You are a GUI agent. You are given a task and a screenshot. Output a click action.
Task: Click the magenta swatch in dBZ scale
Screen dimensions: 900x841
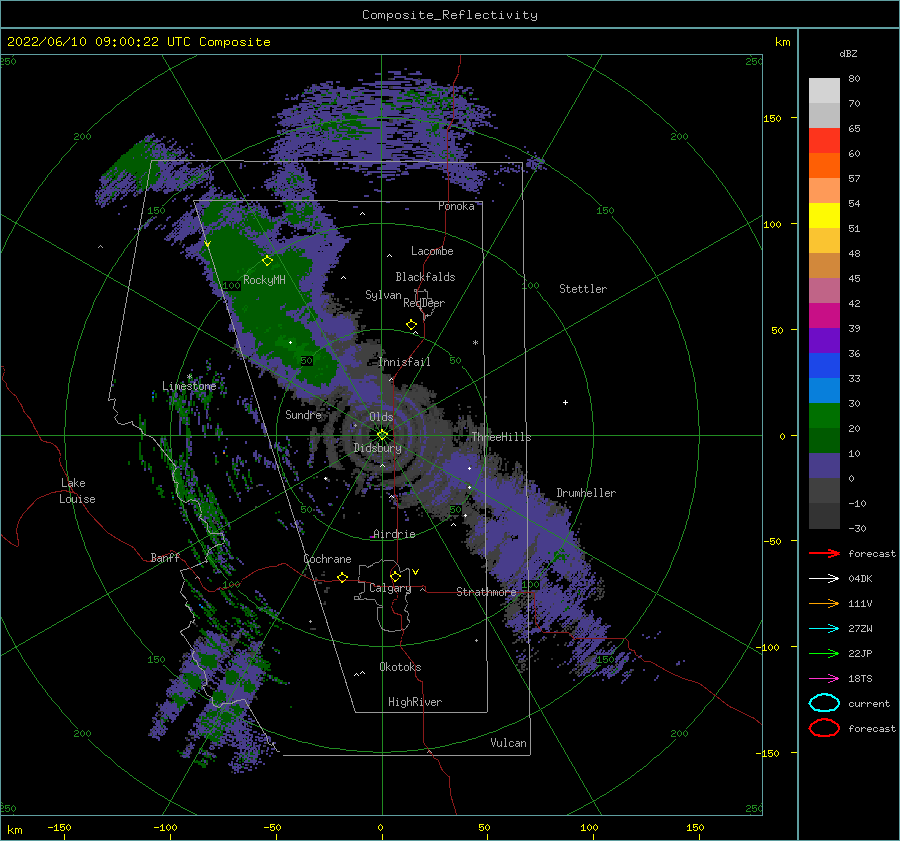[x=824, y=316]
